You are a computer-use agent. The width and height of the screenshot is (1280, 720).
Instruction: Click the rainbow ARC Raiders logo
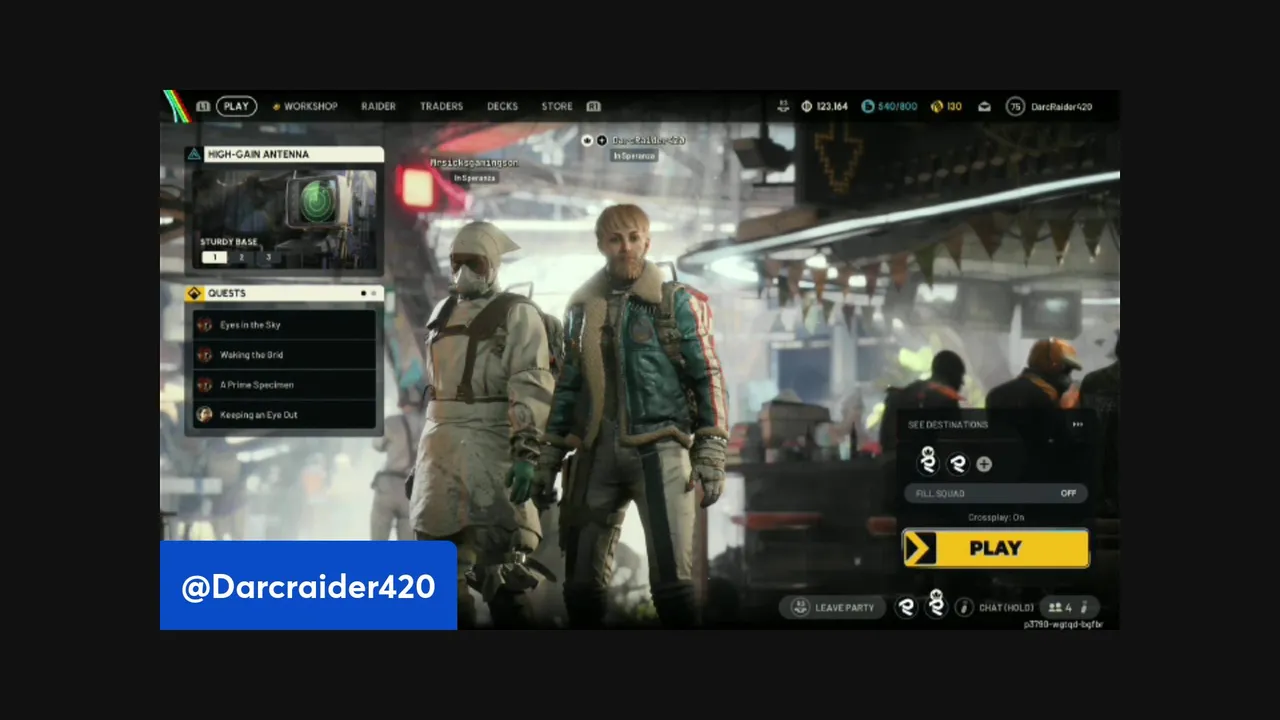[x=177, y=106]
